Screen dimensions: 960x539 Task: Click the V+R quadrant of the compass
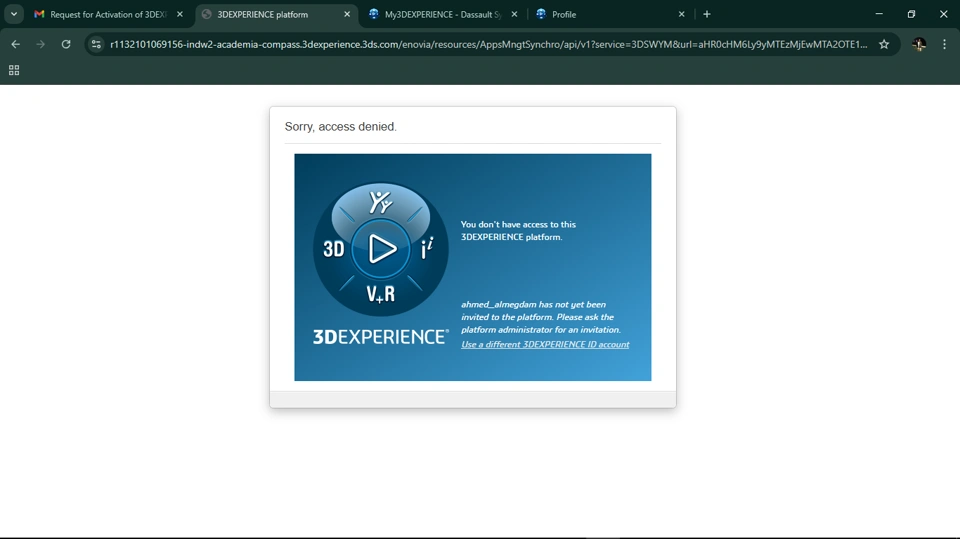pyautogui.click(x=380, y=294)
